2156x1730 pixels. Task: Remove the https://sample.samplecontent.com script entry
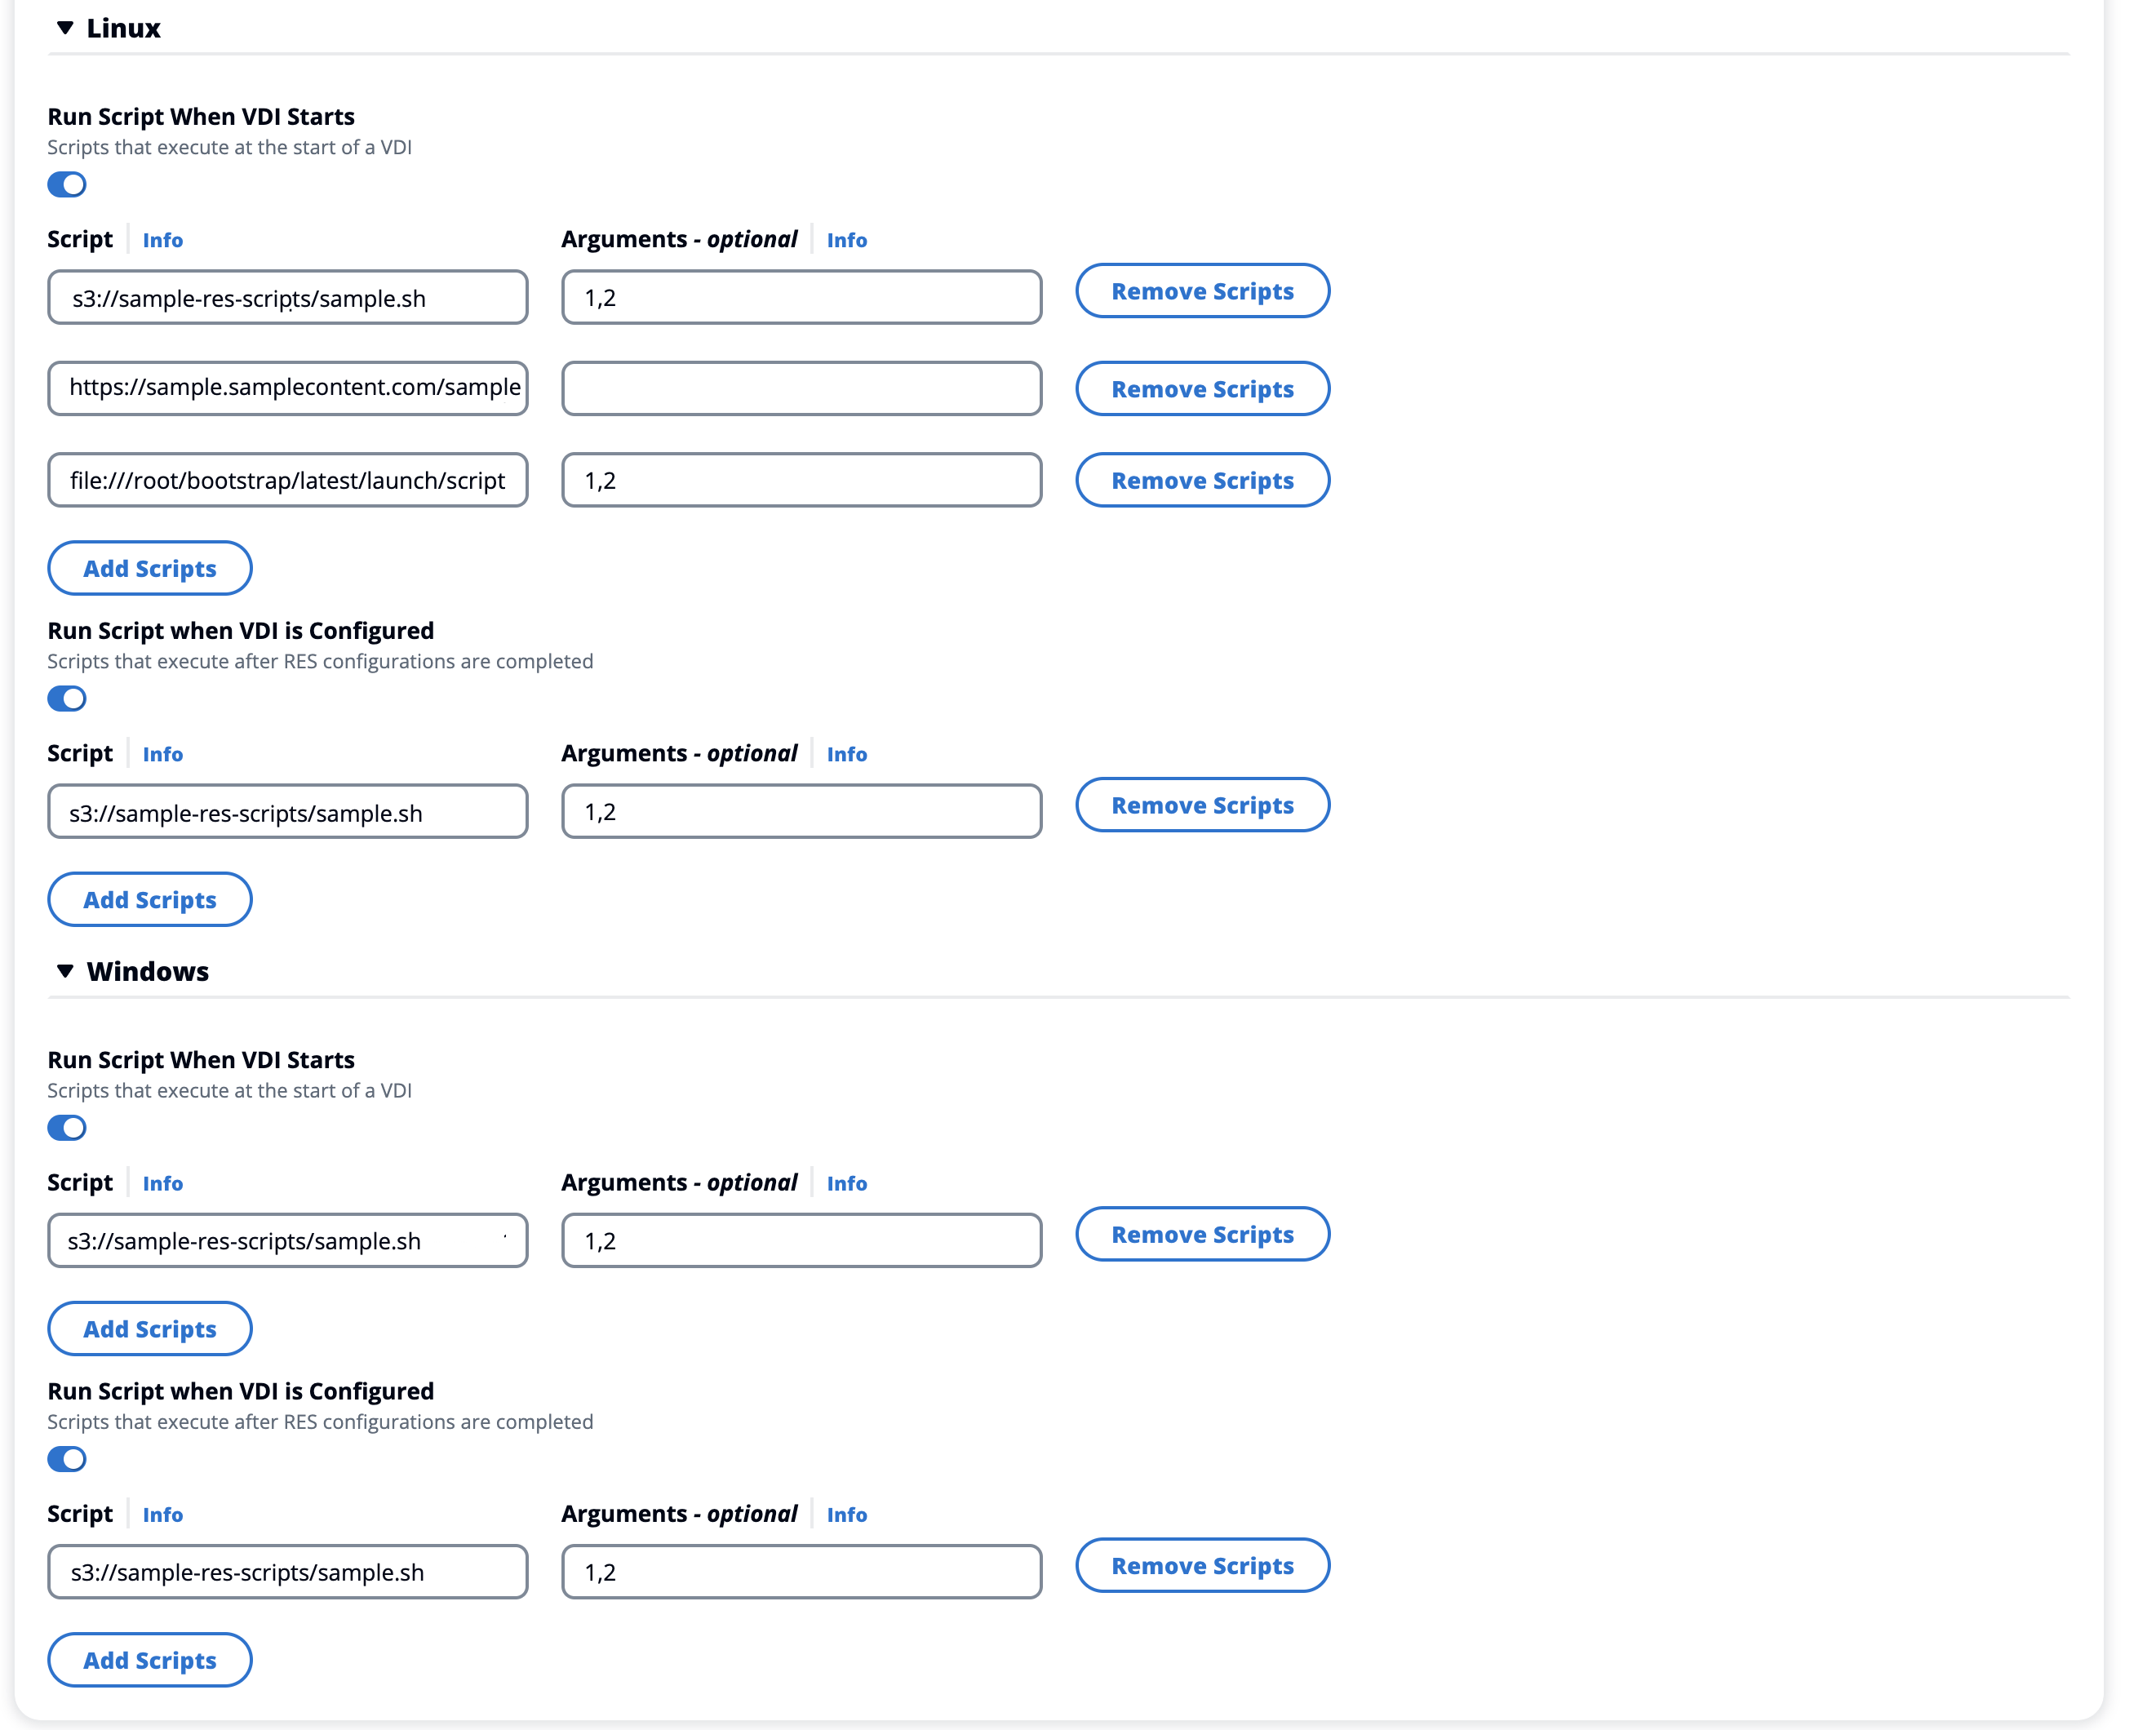coord(1202,388)
